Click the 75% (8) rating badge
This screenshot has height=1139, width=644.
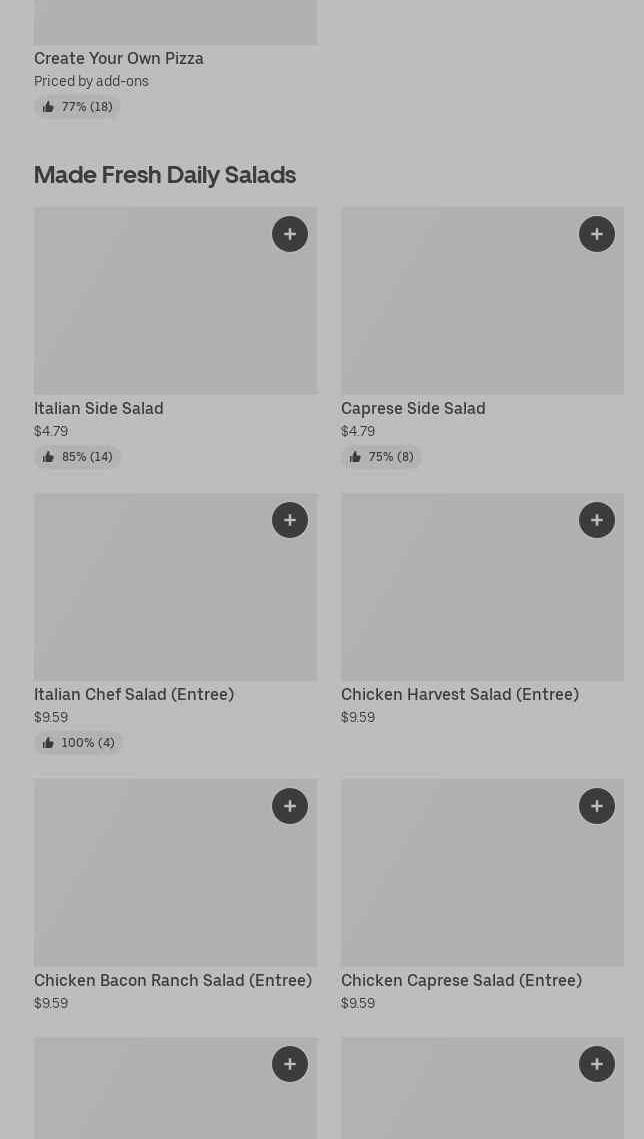(381, 457)
